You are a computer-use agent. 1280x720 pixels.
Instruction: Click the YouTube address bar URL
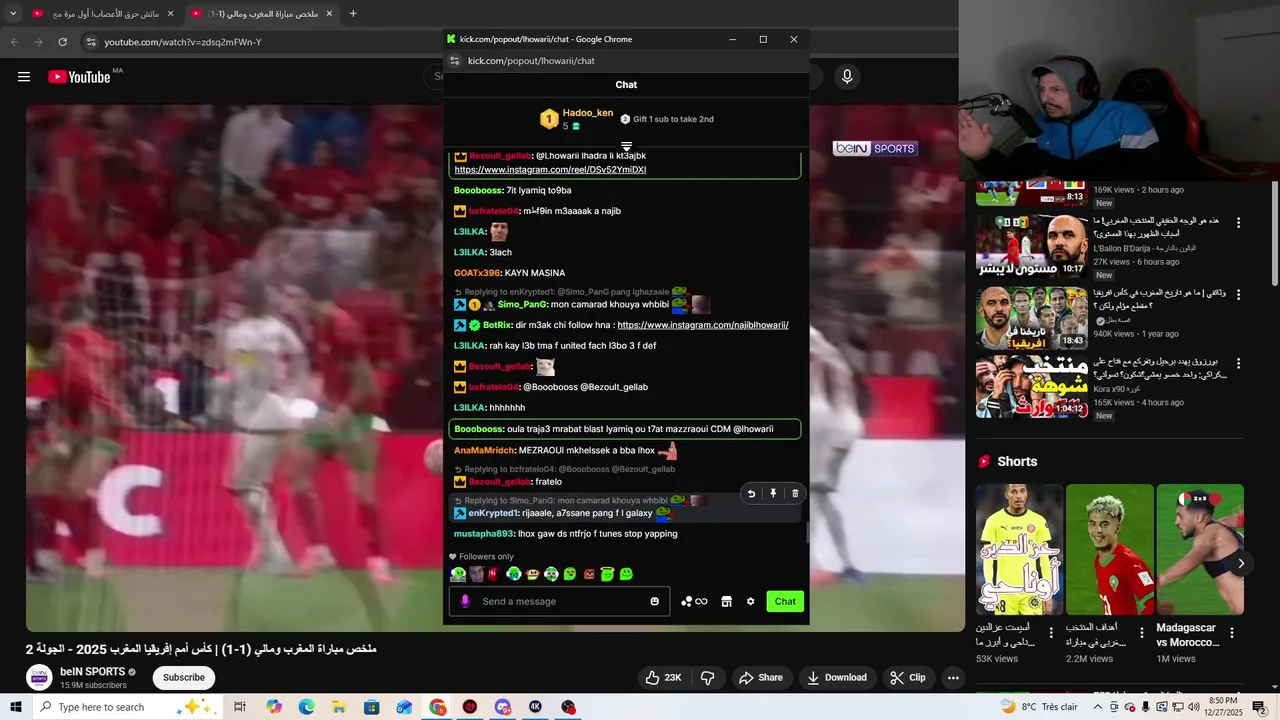click(x=183, y=42)
